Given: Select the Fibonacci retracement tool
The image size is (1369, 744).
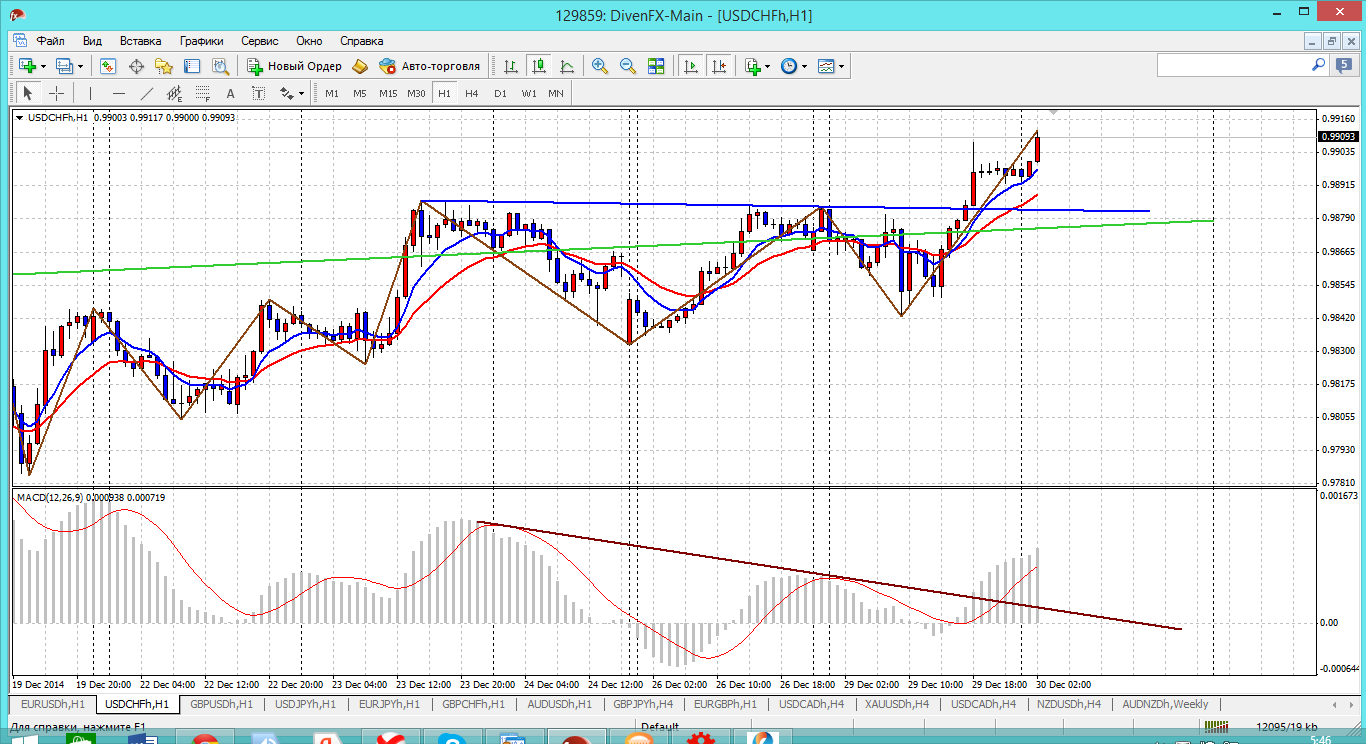Looking at the screenshot, I should pyautogui.click(x=203, y=93).
